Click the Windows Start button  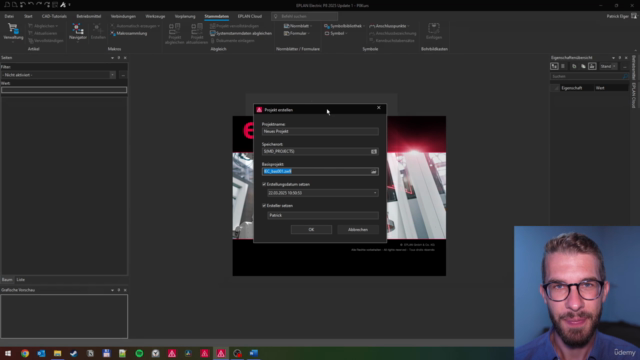8,353
